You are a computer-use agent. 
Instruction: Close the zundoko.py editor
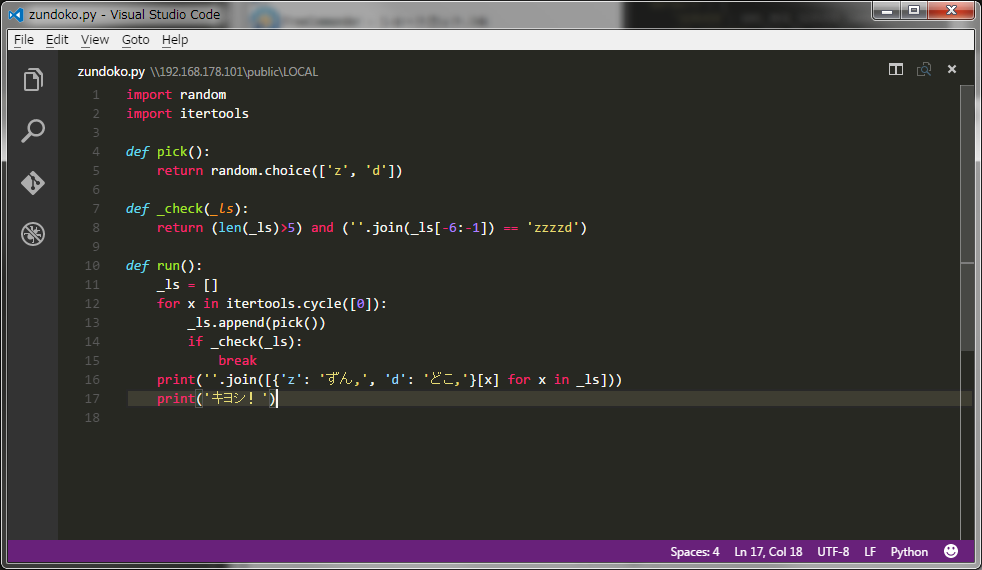coord(952,69)
